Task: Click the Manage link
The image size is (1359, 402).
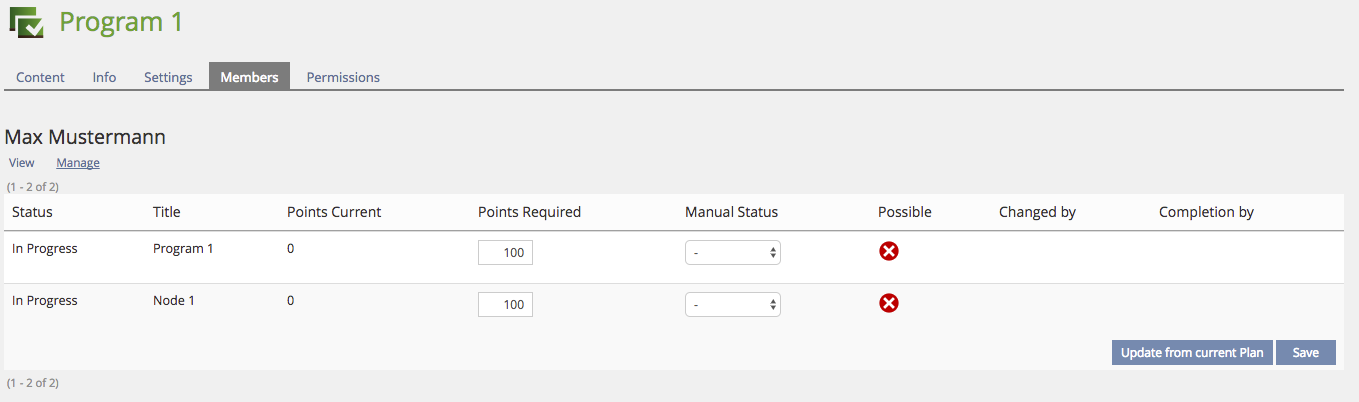Action: point(78,163)
